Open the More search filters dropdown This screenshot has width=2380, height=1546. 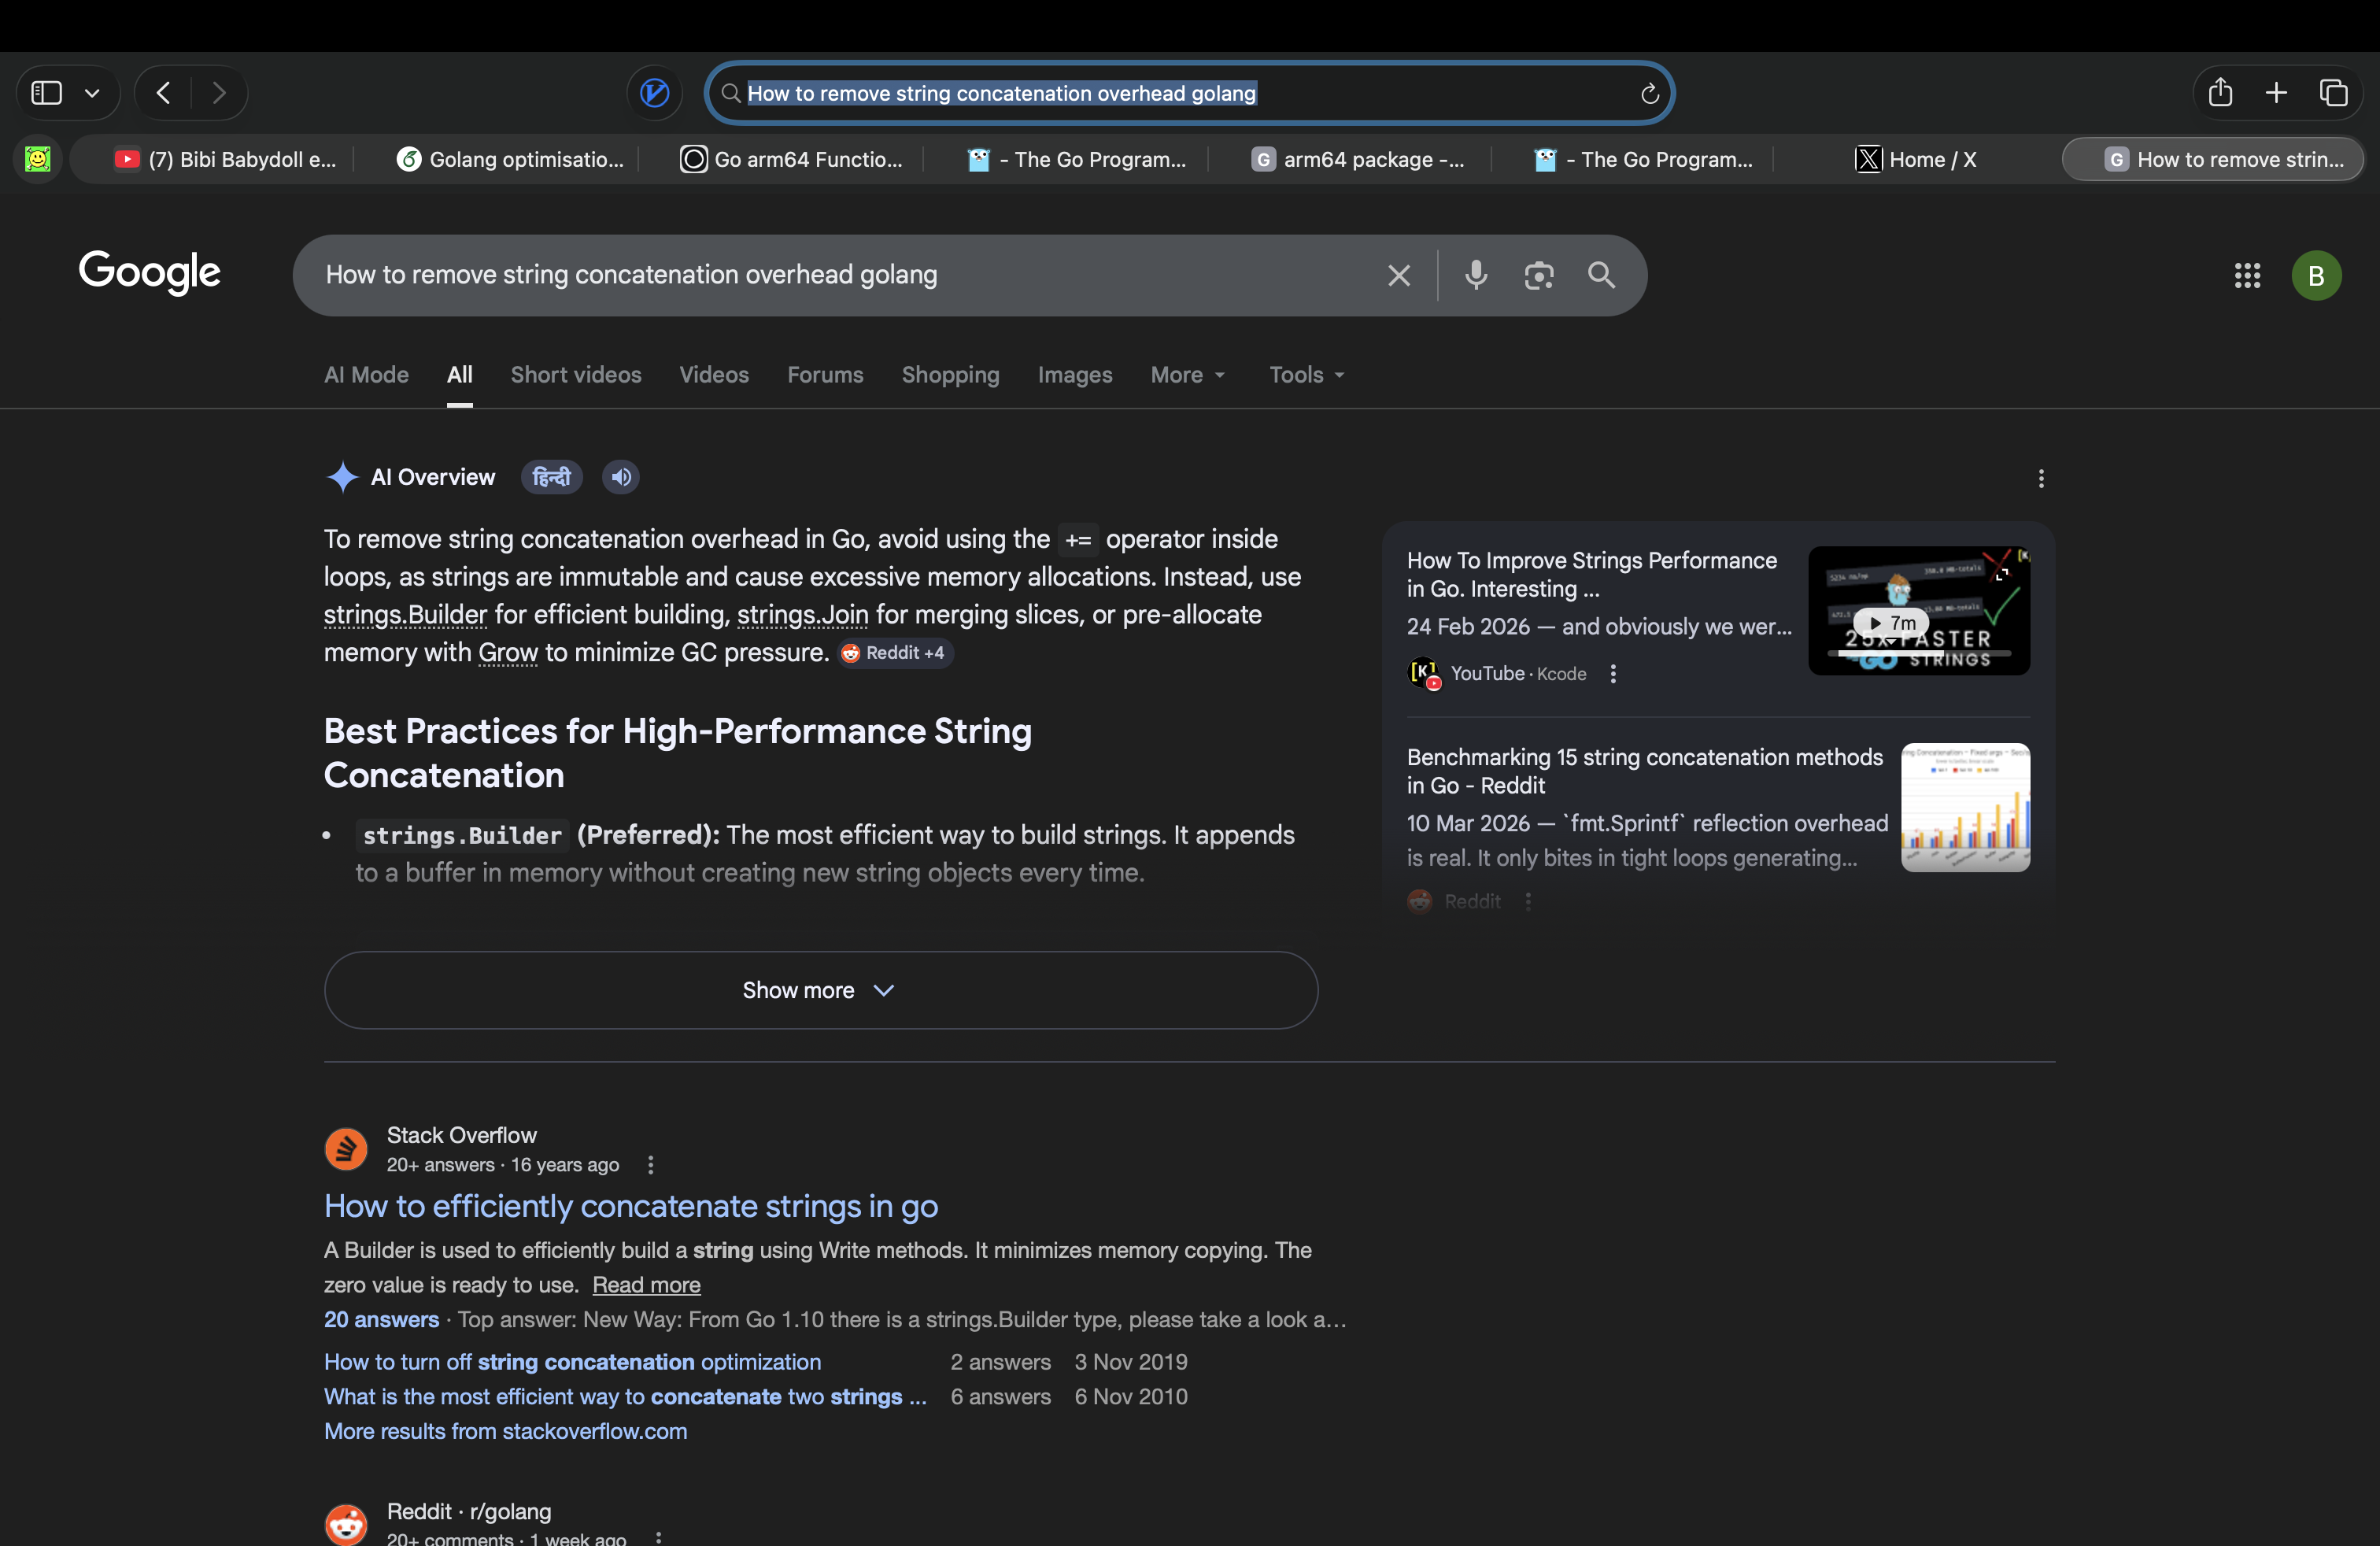tap(1187, 375)
